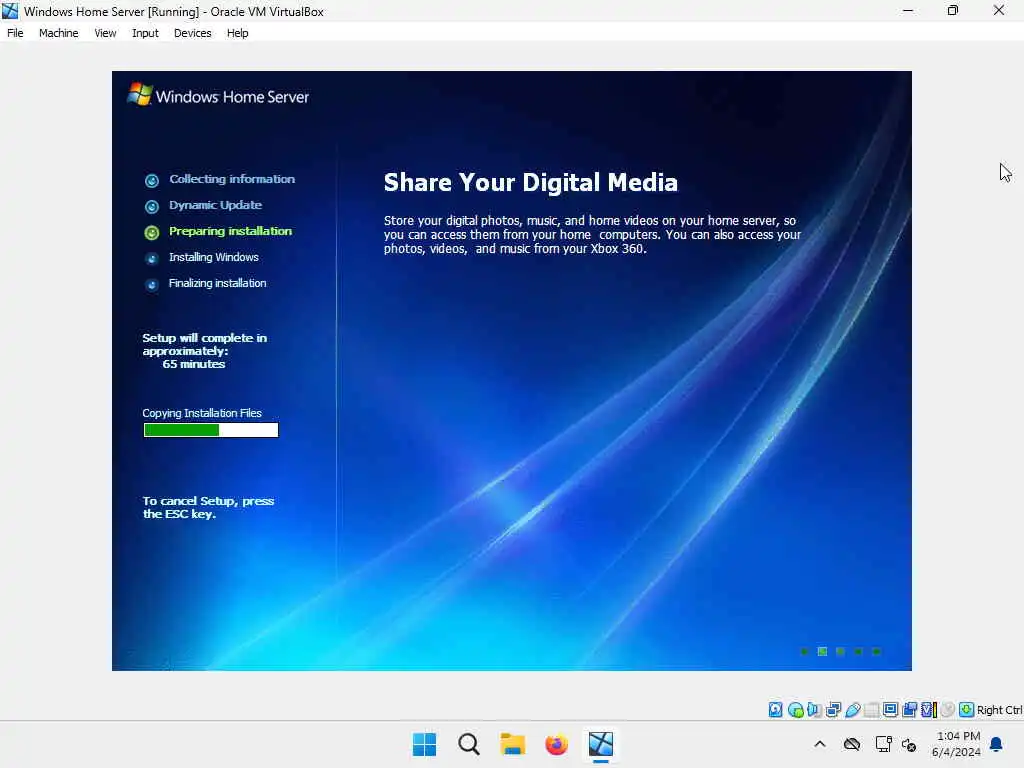This screenshot has width=1024, height=768.
Task: Open the File menu
Action: click(x=15, y=33)
